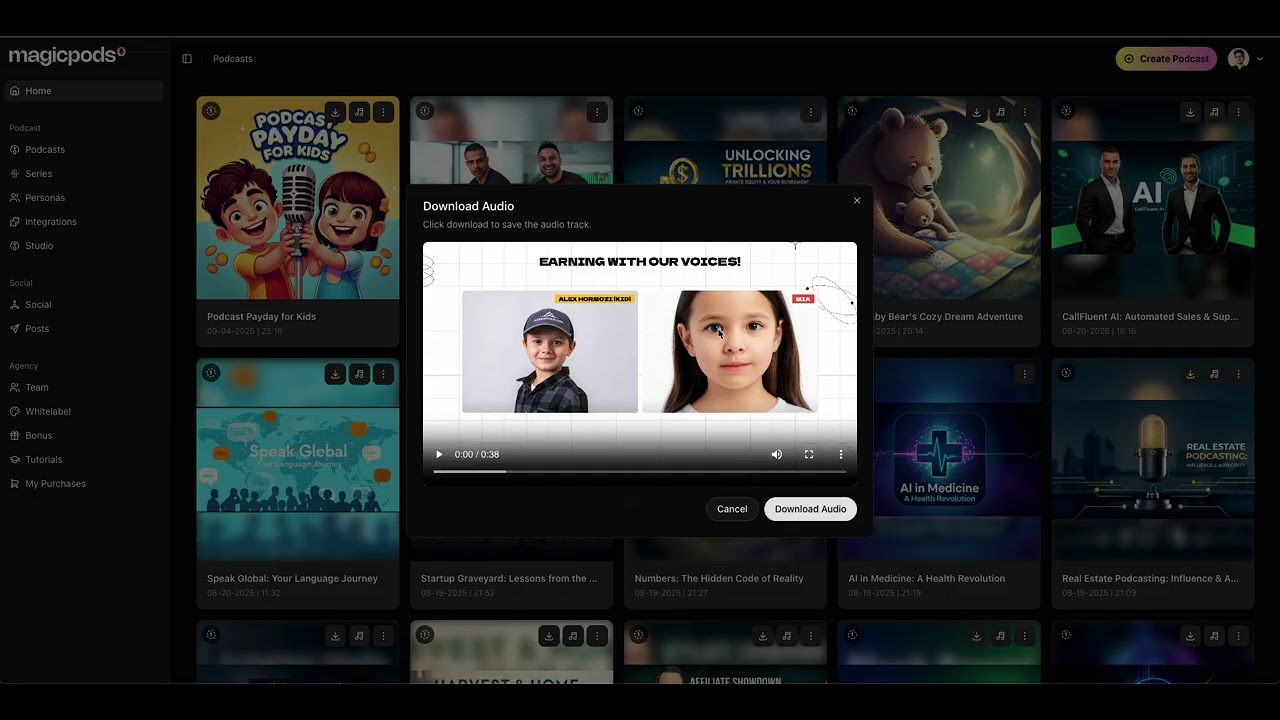Image resolution: width=1280 pixels, height=720 pixels.
Task: Options menu on CallFluent AI card
Action: tap(1239, 112)
